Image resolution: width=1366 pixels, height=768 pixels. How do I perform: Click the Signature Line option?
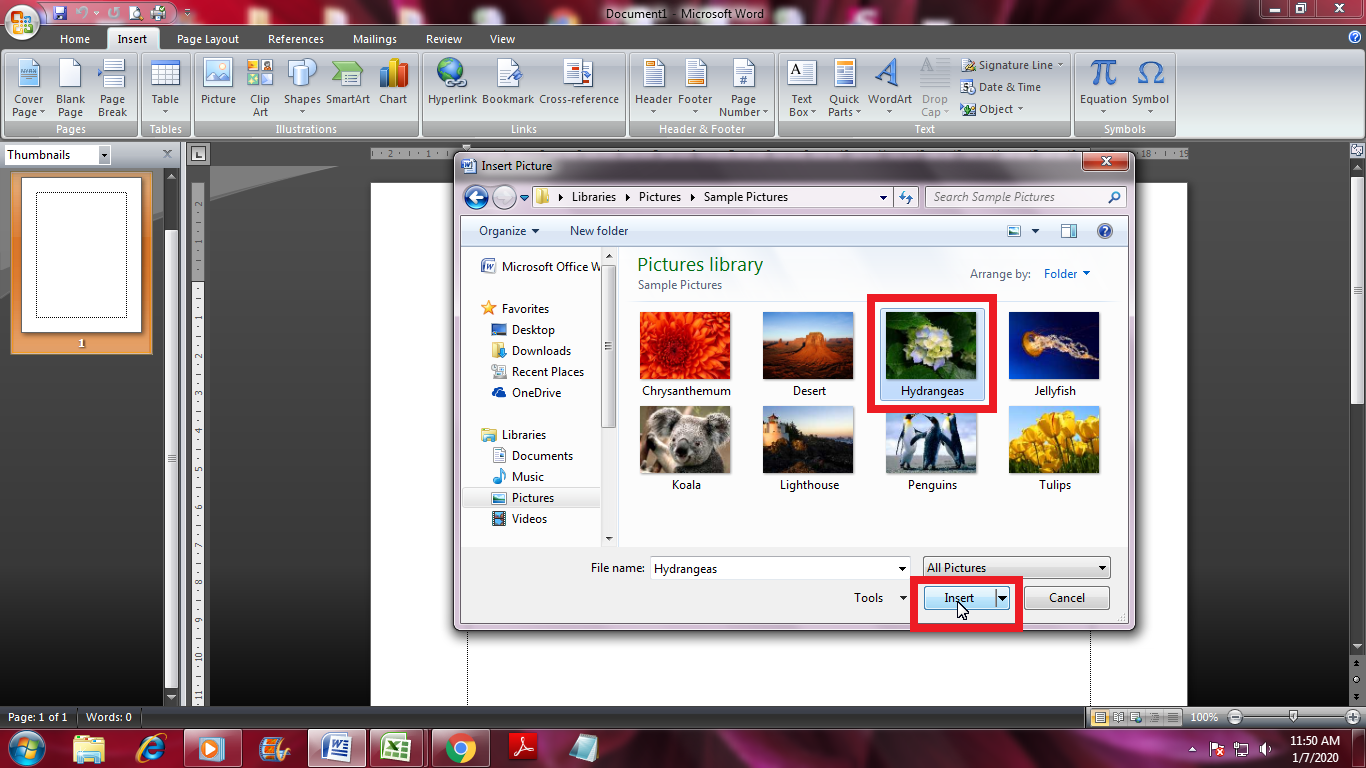(x=1013, y=65)
